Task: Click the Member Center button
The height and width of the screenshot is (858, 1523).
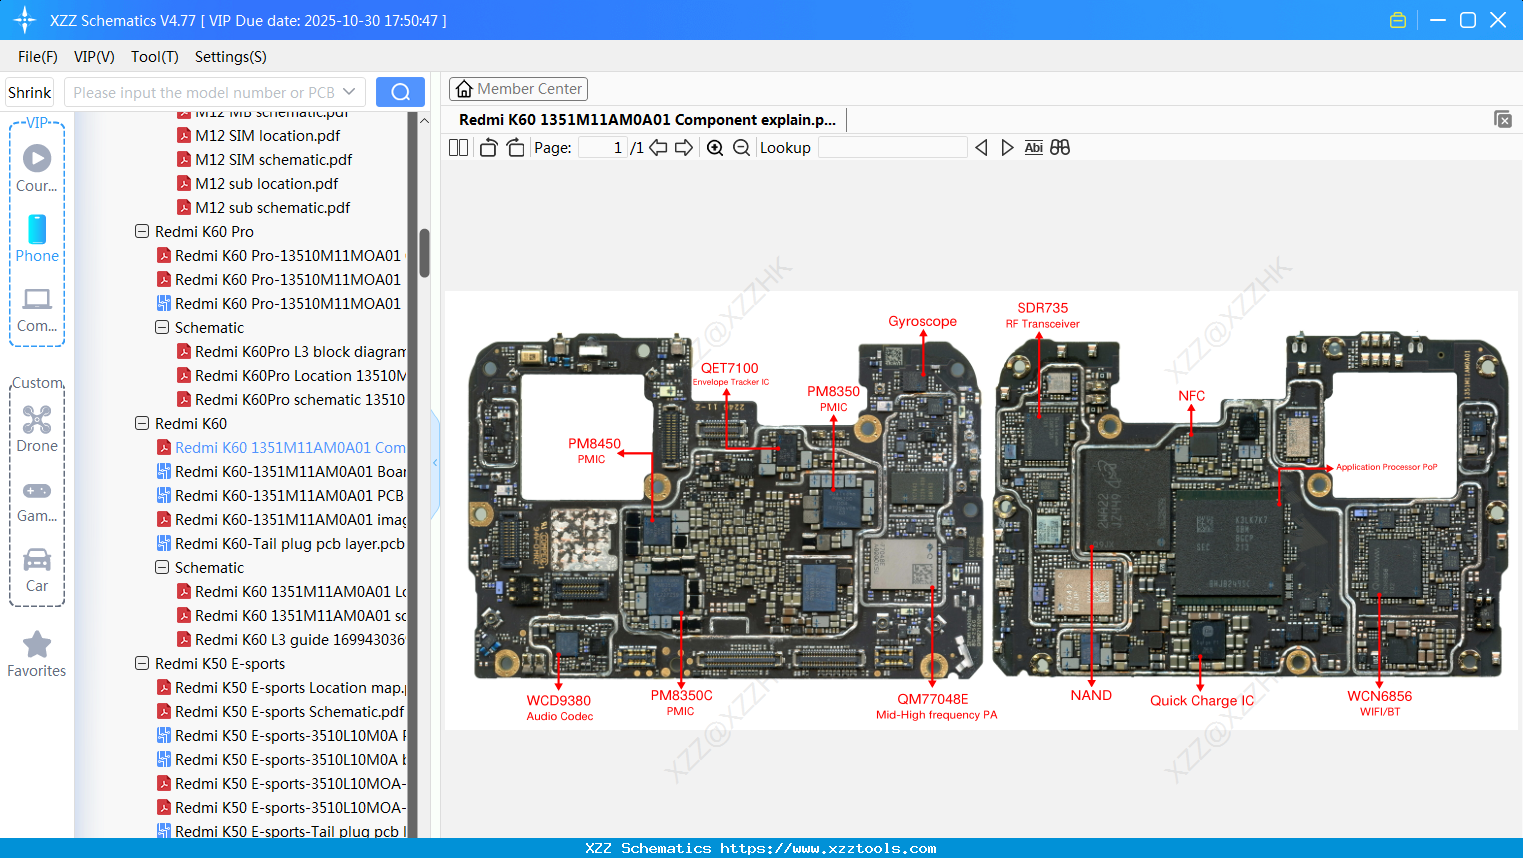Action: [518, 88]
